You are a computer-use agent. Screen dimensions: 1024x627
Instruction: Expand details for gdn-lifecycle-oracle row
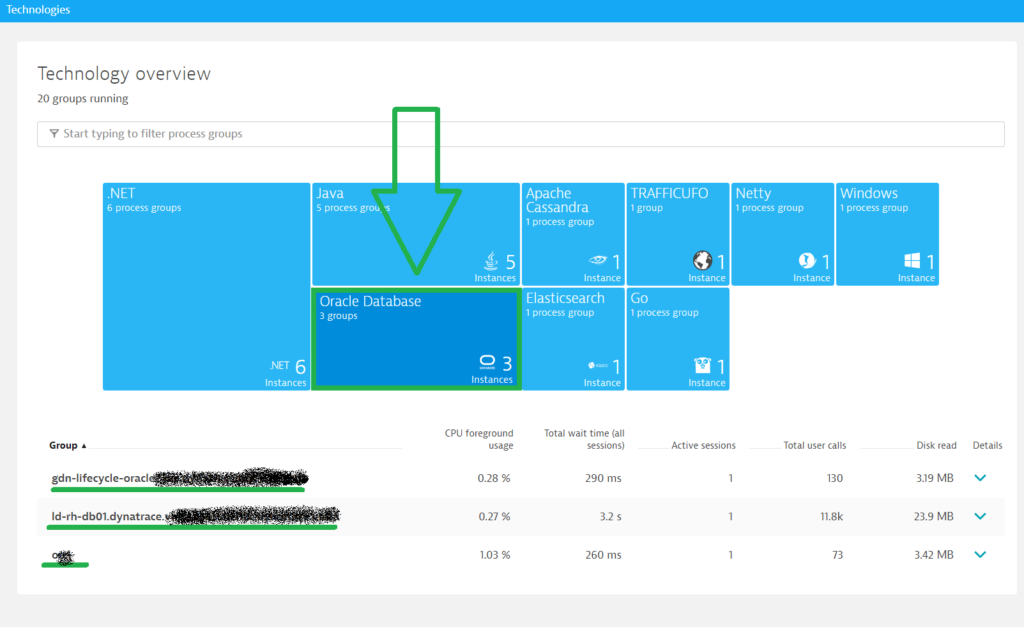tap(980, 477)
